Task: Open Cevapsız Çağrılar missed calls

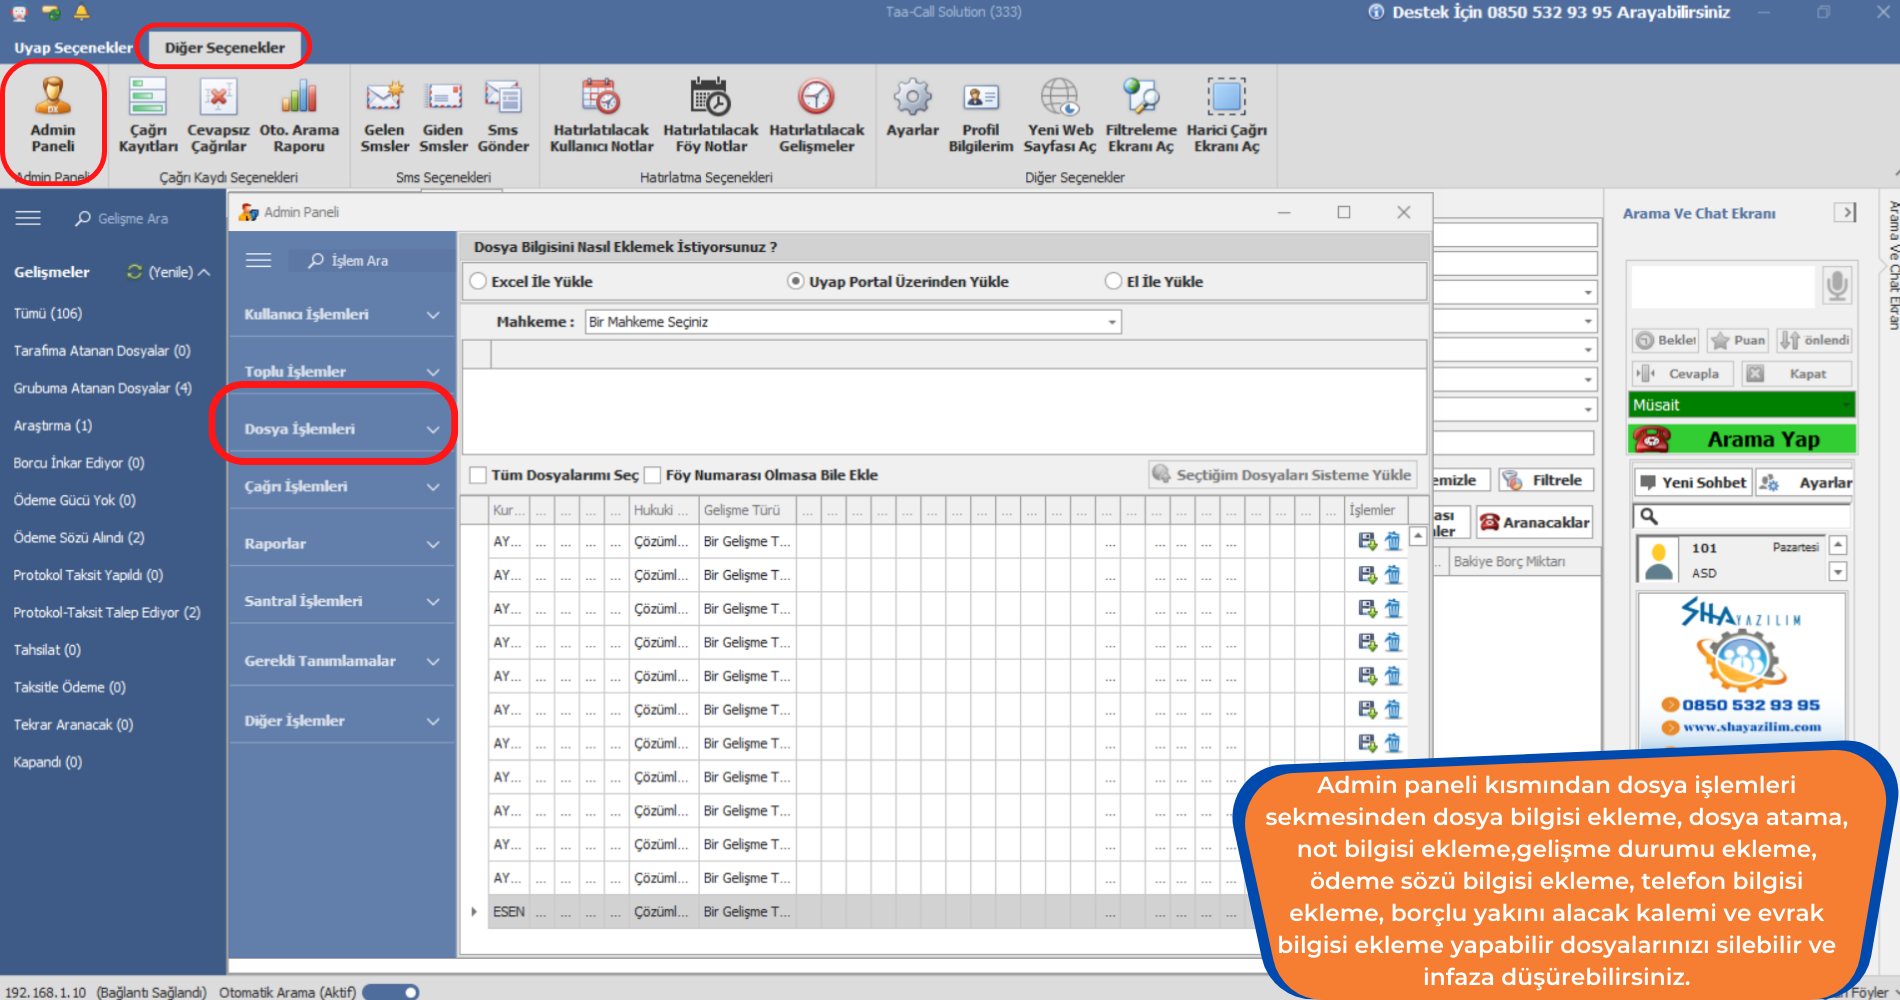Action: 218,114
